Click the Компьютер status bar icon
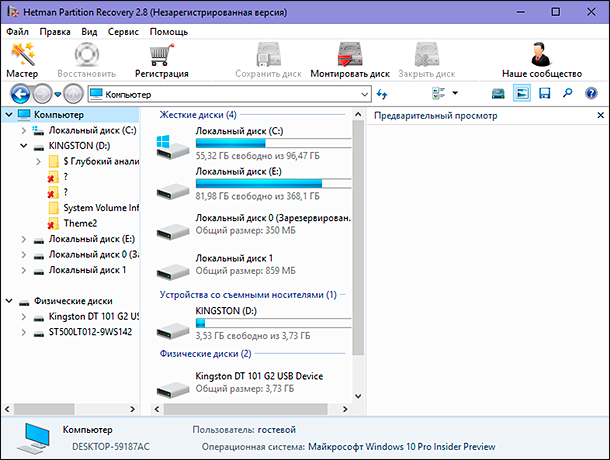Image resolution: width=610 pixels, height=460 pixels. click(34, 438)
